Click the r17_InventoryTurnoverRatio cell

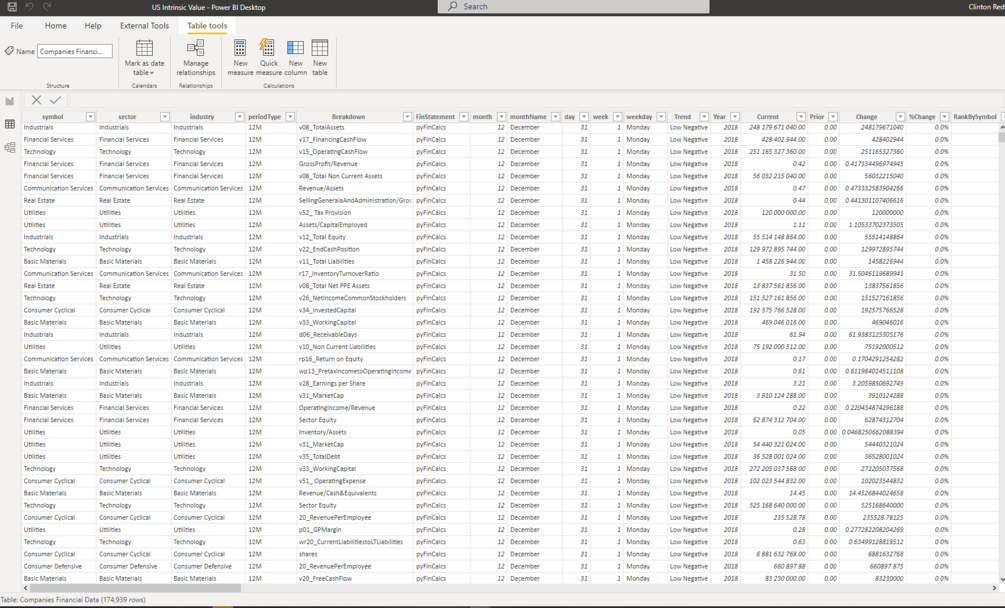tap(354, 274)
